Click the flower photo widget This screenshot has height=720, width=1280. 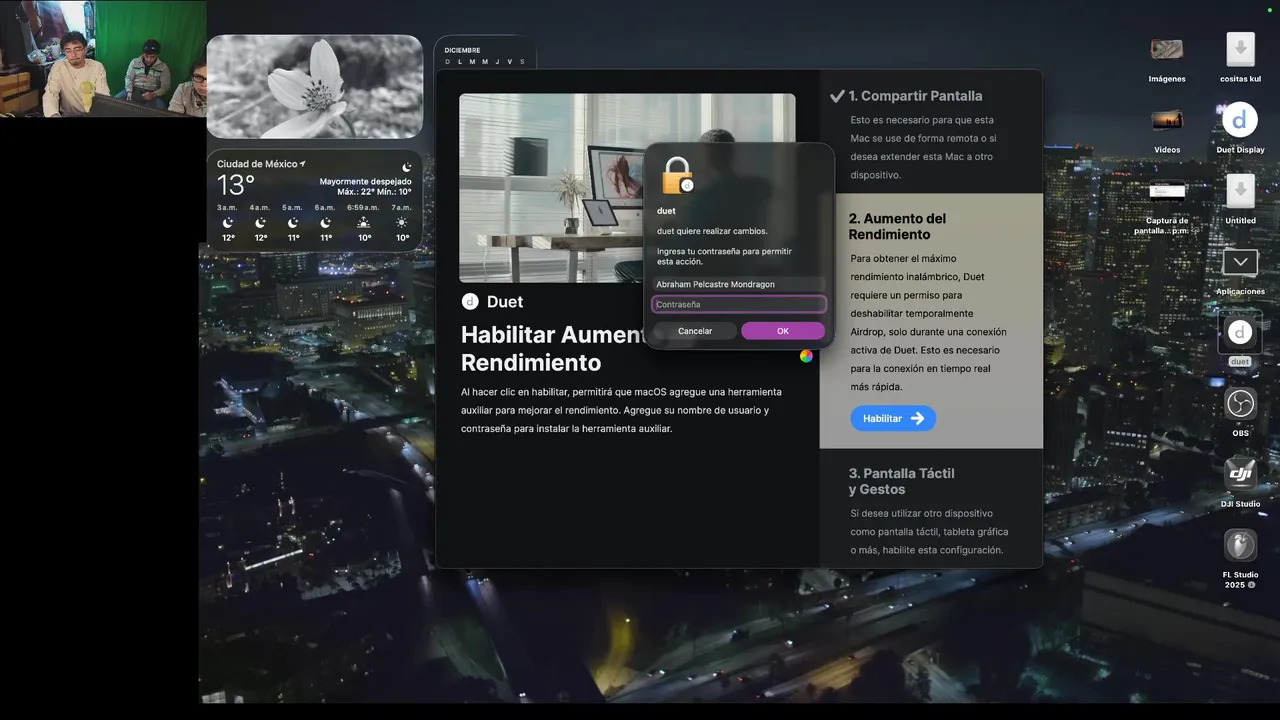(x=315, y=86)
